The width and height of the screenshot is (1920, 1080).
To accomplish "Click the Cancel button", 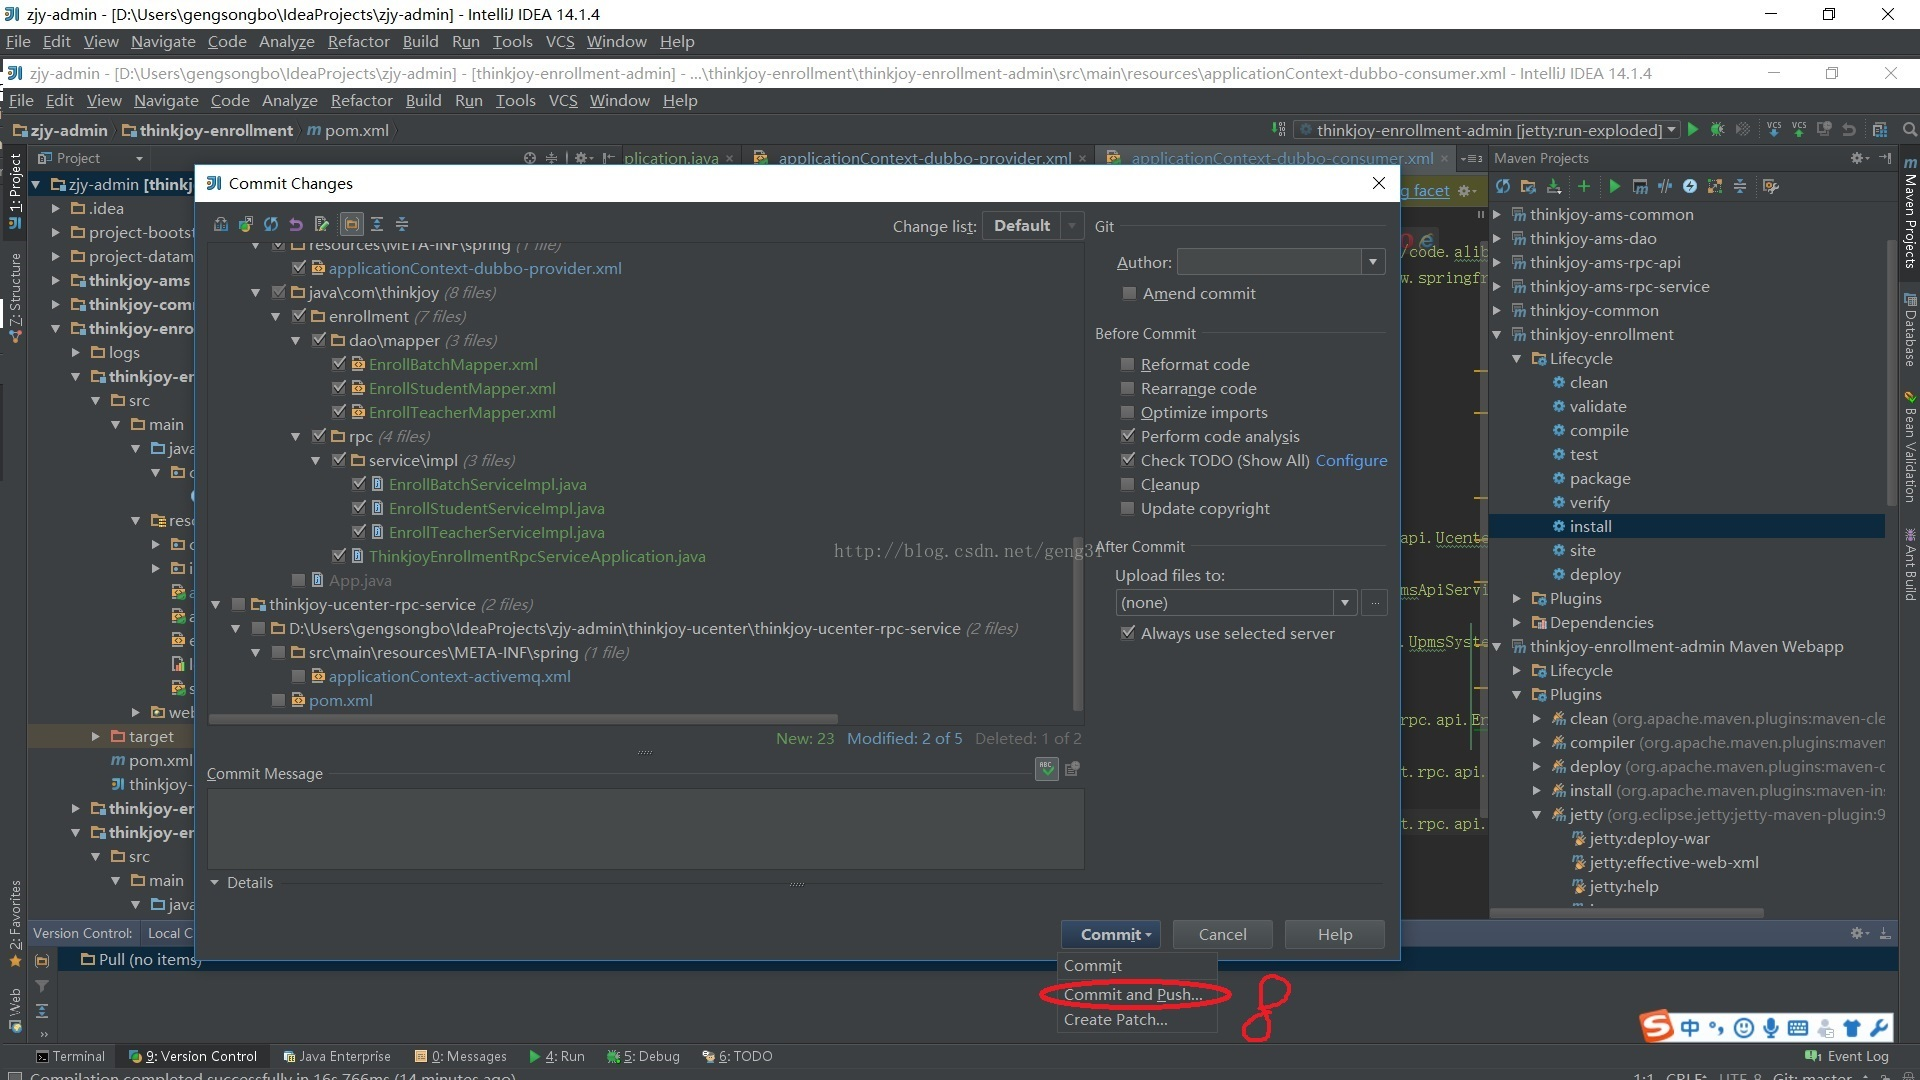I will click(x=1222, y=934).
